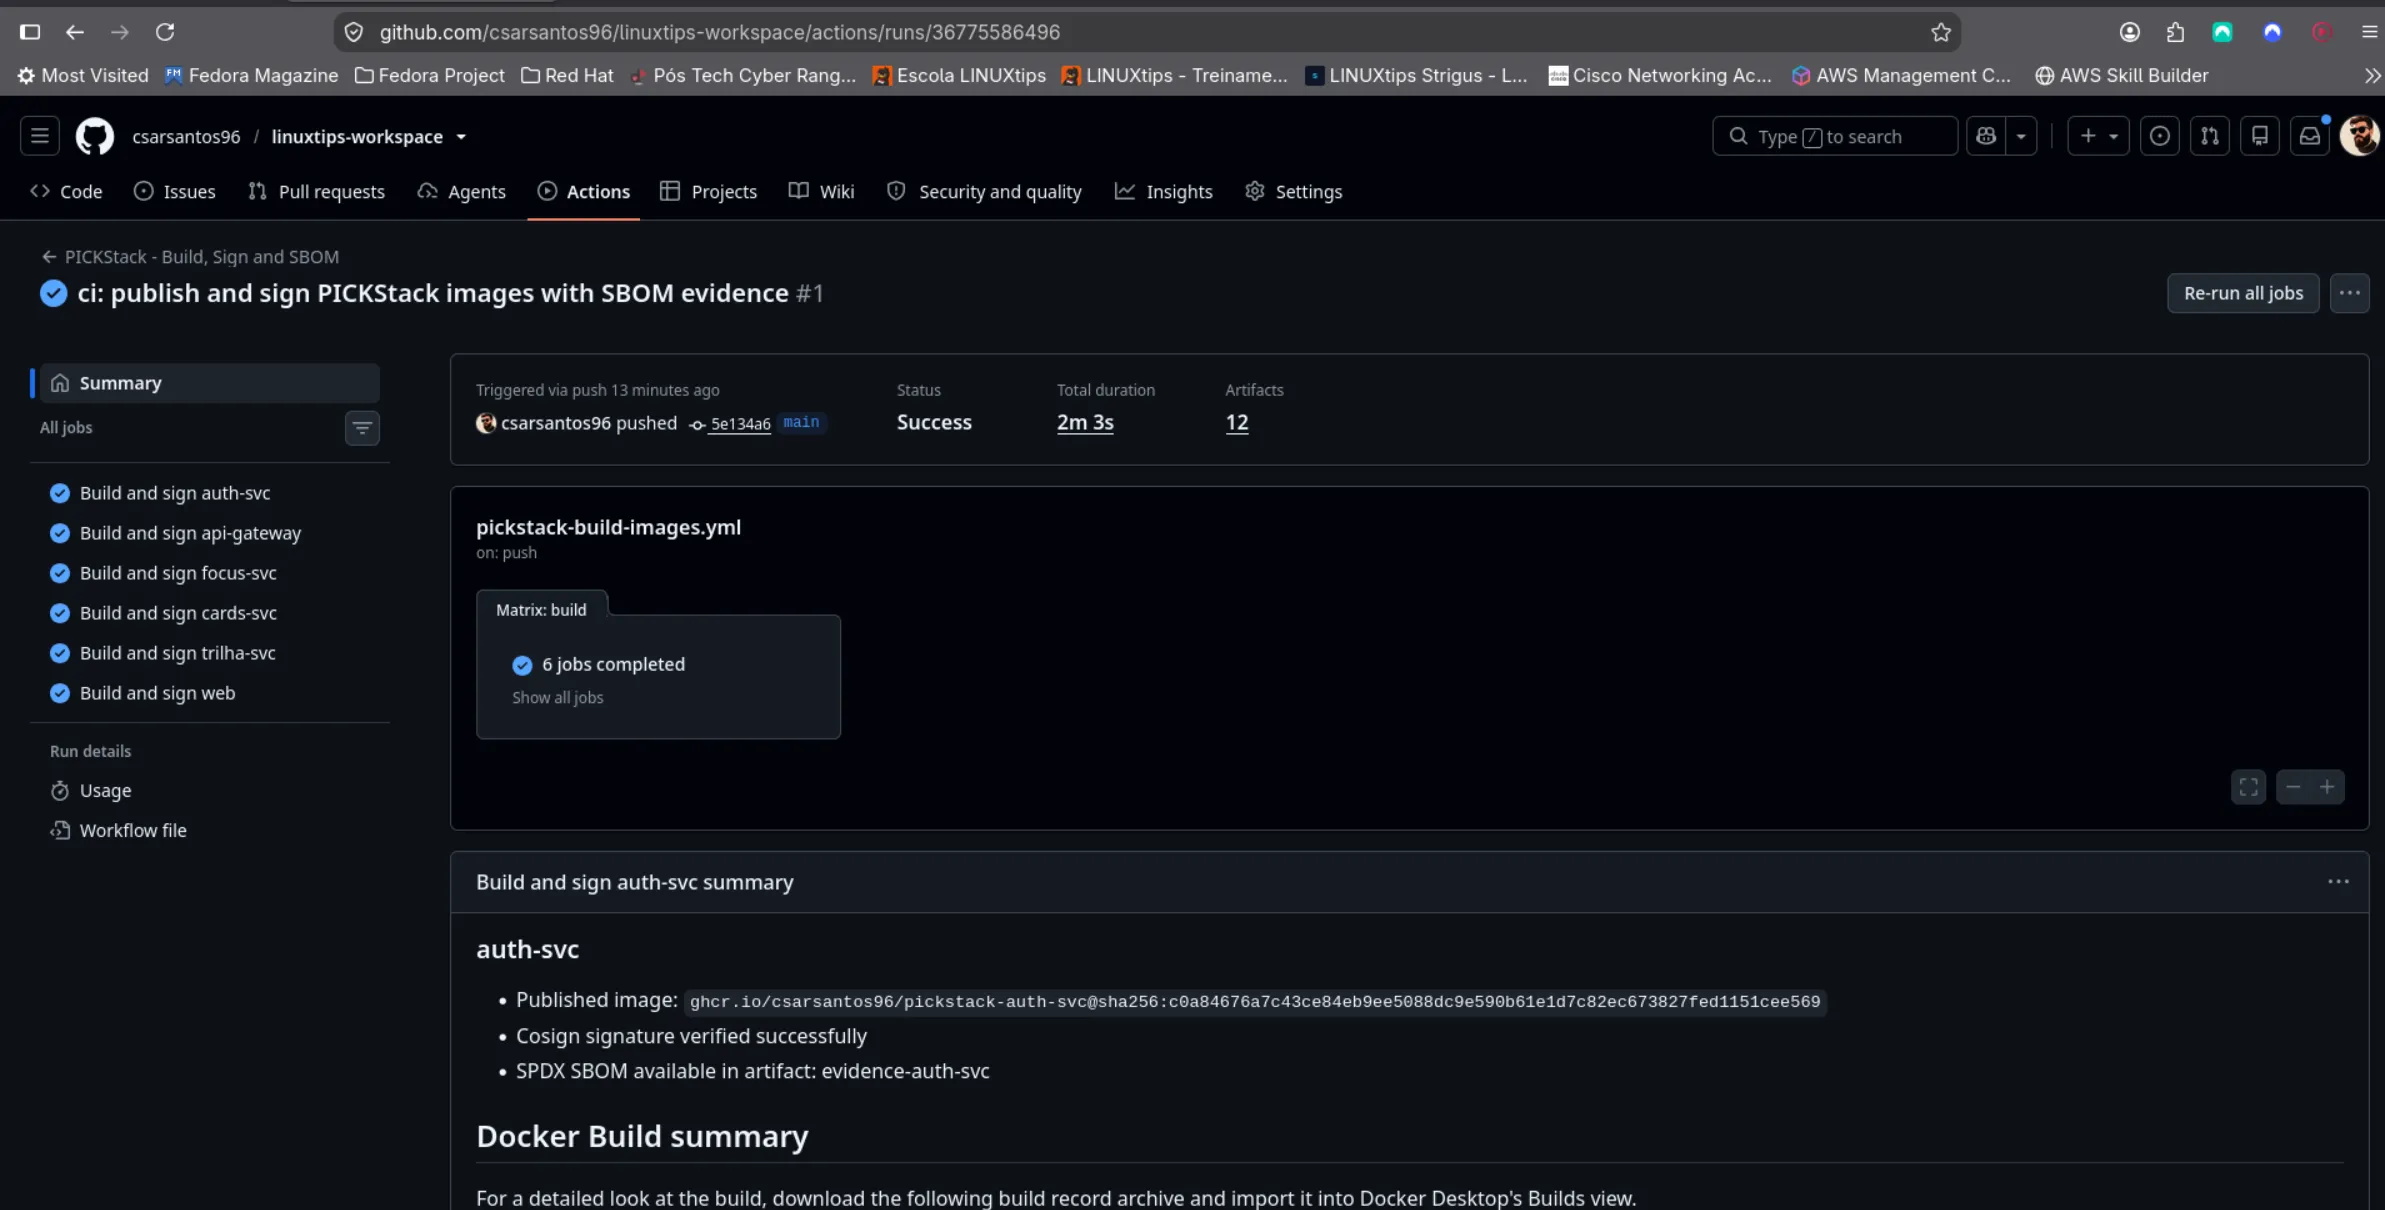Open the Copilot chat icon
The height and width of the screenshot is (1210, 2385).
[1987, 136]
